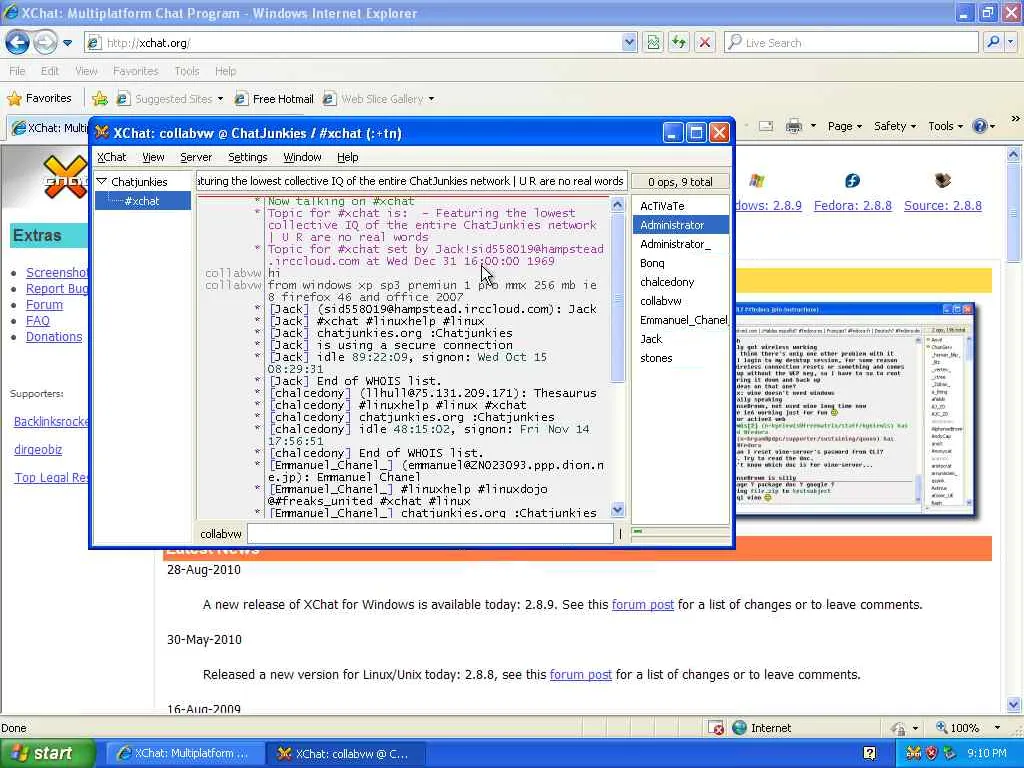Open the recent pages dropdown arrow

pyautogui.click(x=67, y=43)
